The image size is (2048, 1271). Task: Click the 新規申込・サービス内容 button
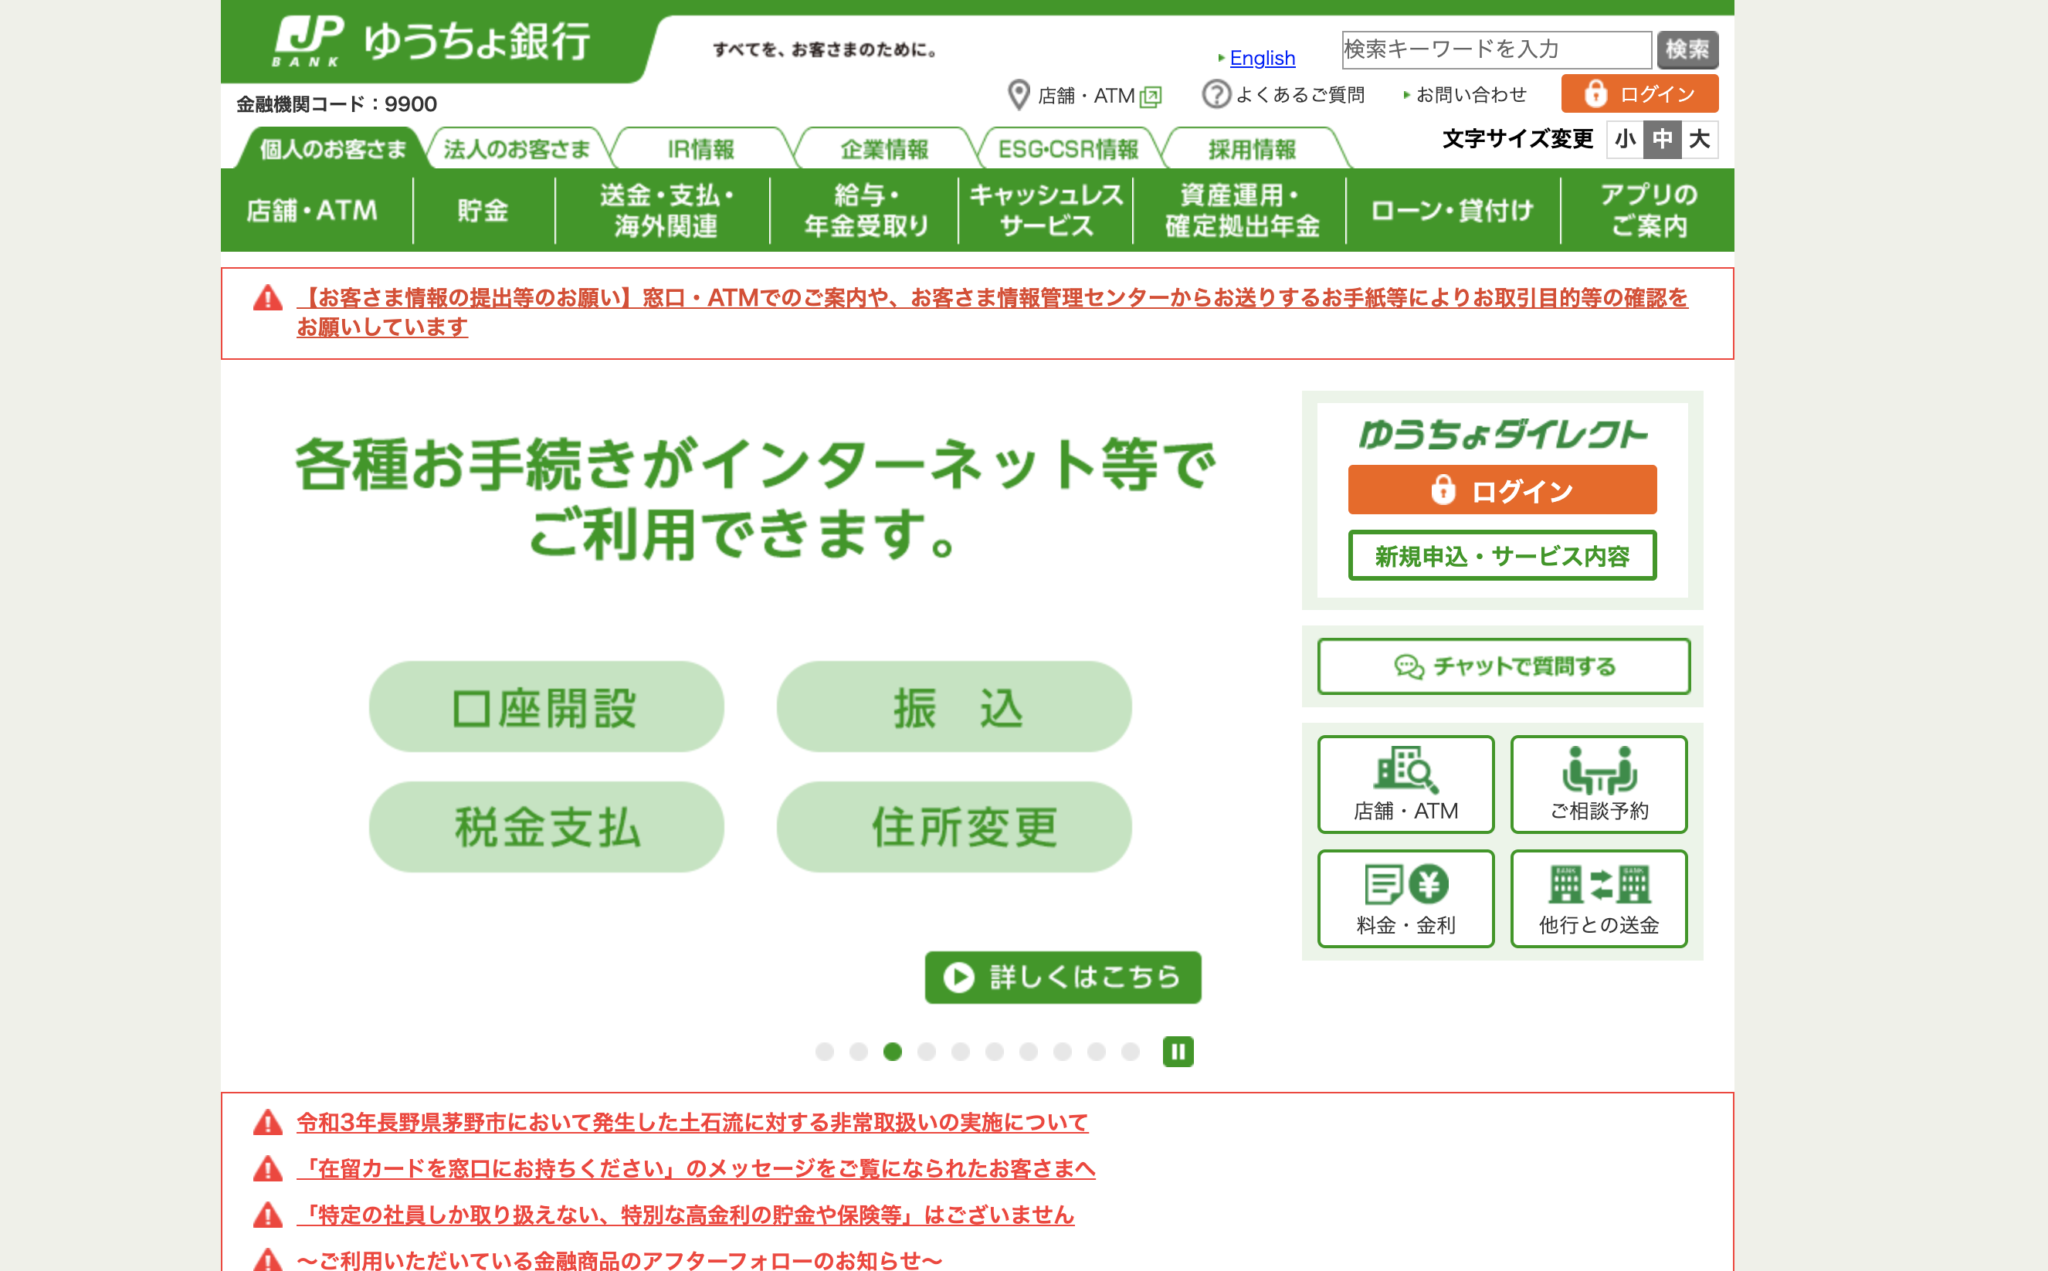pyautogui.click(x=1502, y=557)
